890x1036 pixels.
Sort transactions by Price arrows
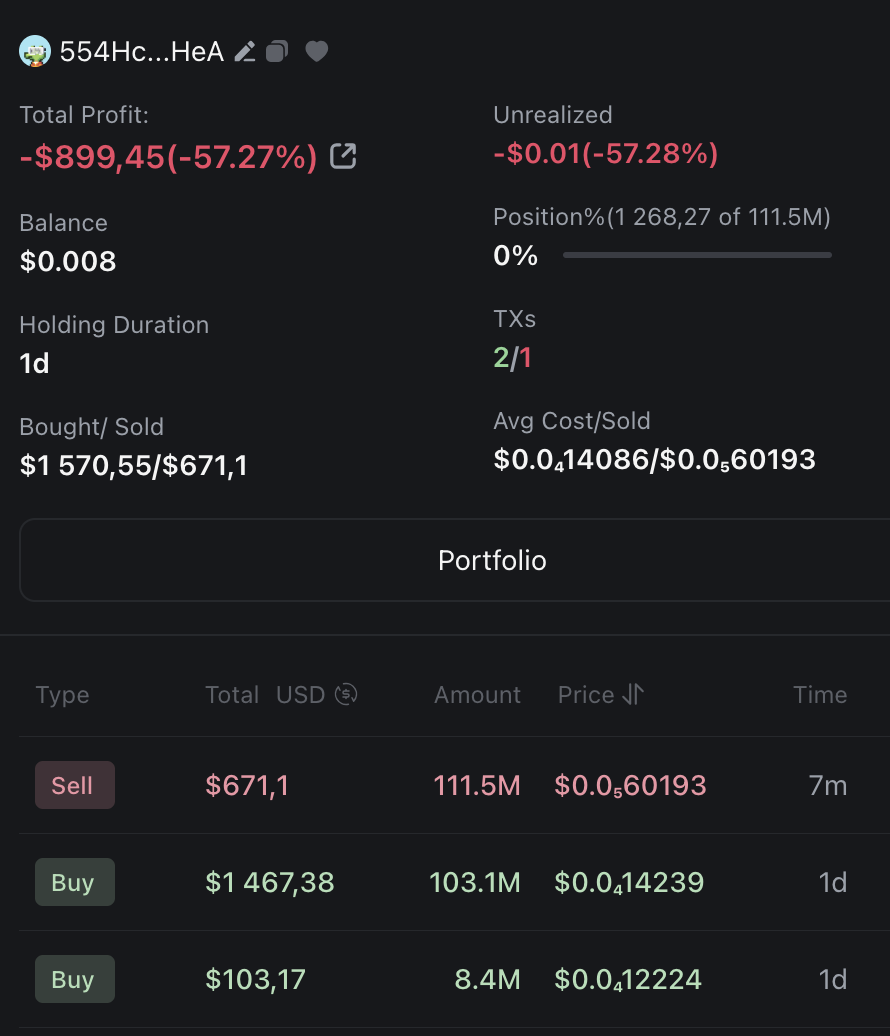pos(632,694)
